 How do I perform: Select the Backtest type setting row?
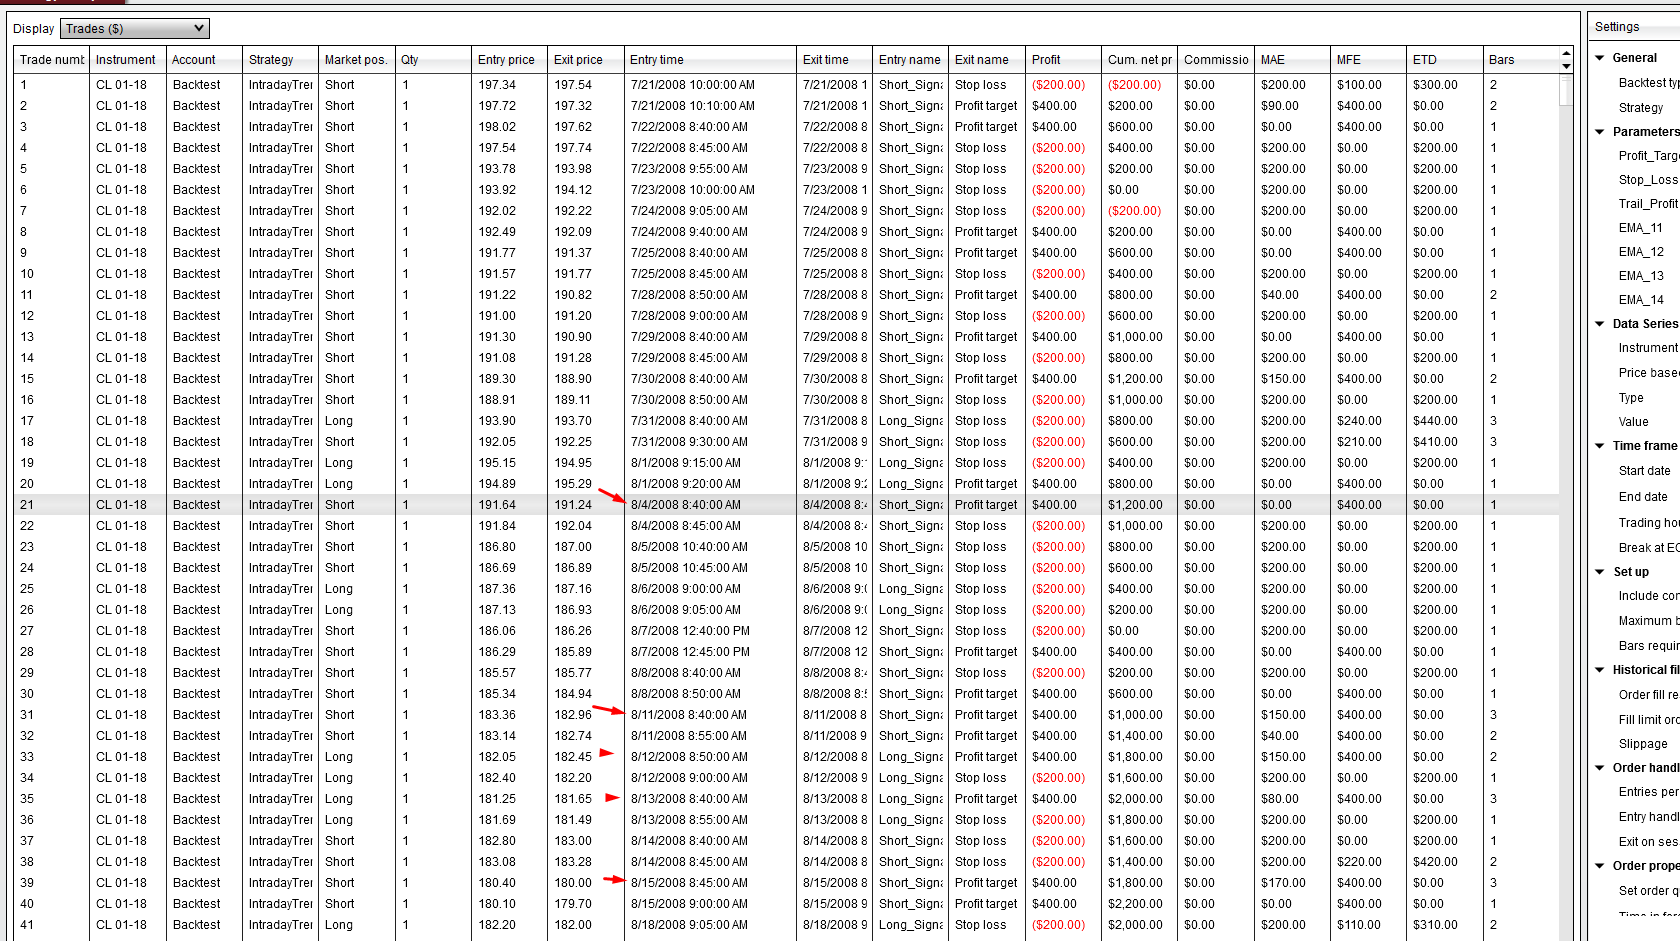tap(1649, 83)
